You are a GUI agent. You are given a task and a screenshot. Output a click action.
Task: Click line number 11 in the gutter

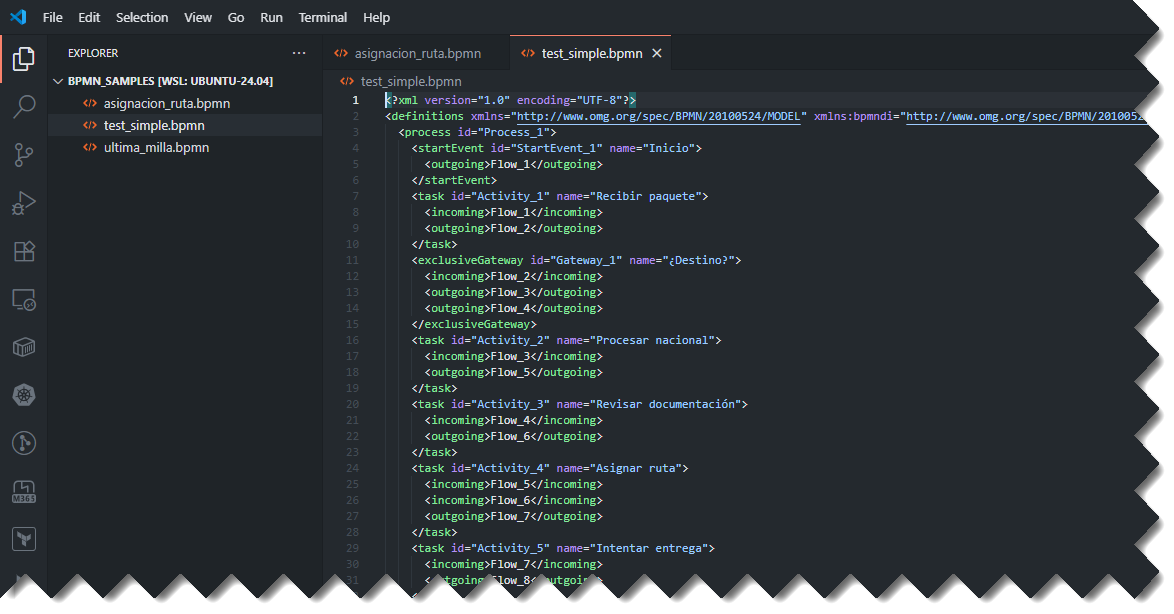(352, 260)
